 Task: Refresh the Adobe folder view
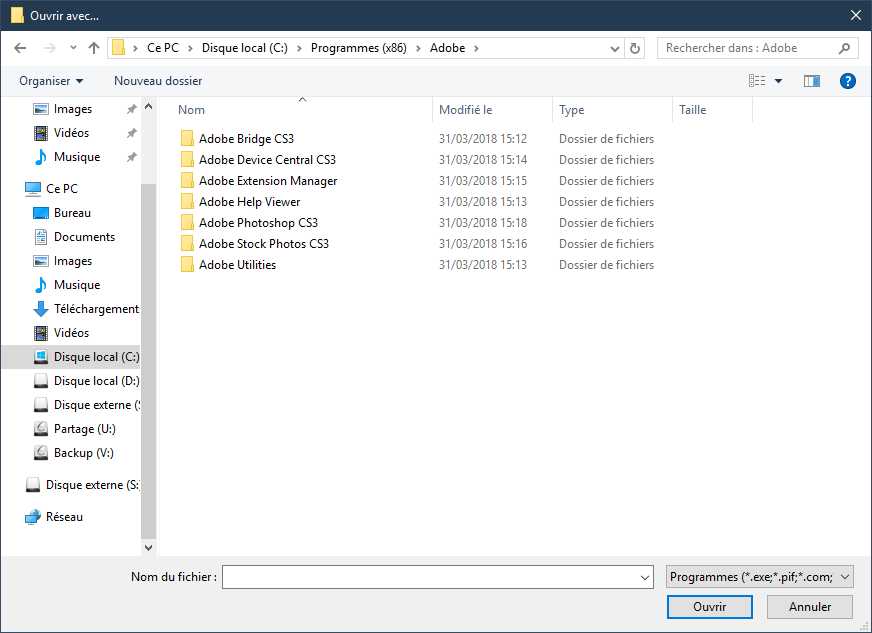[x=635, y=48]
